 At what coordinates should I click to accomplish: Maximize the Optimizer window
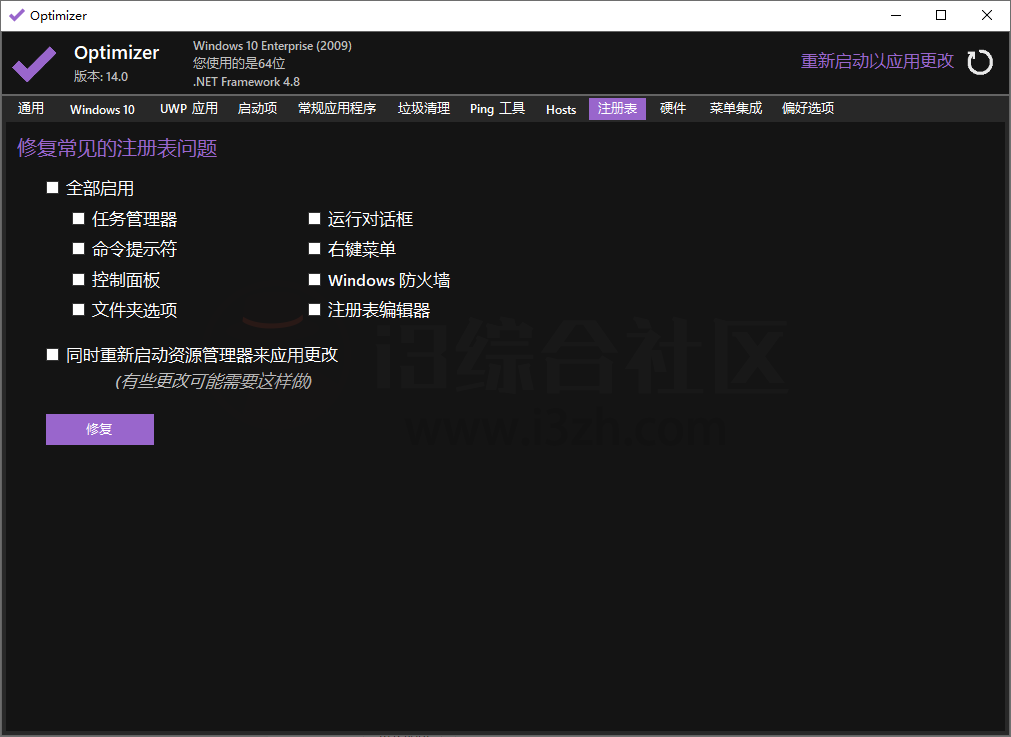tap(941, 15)
